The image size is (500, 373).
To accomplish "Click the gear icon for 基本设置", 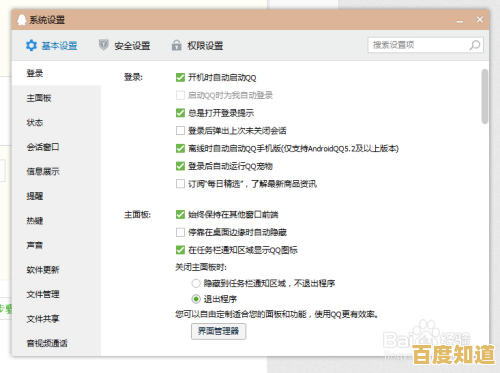I will (x=31, y=45).
